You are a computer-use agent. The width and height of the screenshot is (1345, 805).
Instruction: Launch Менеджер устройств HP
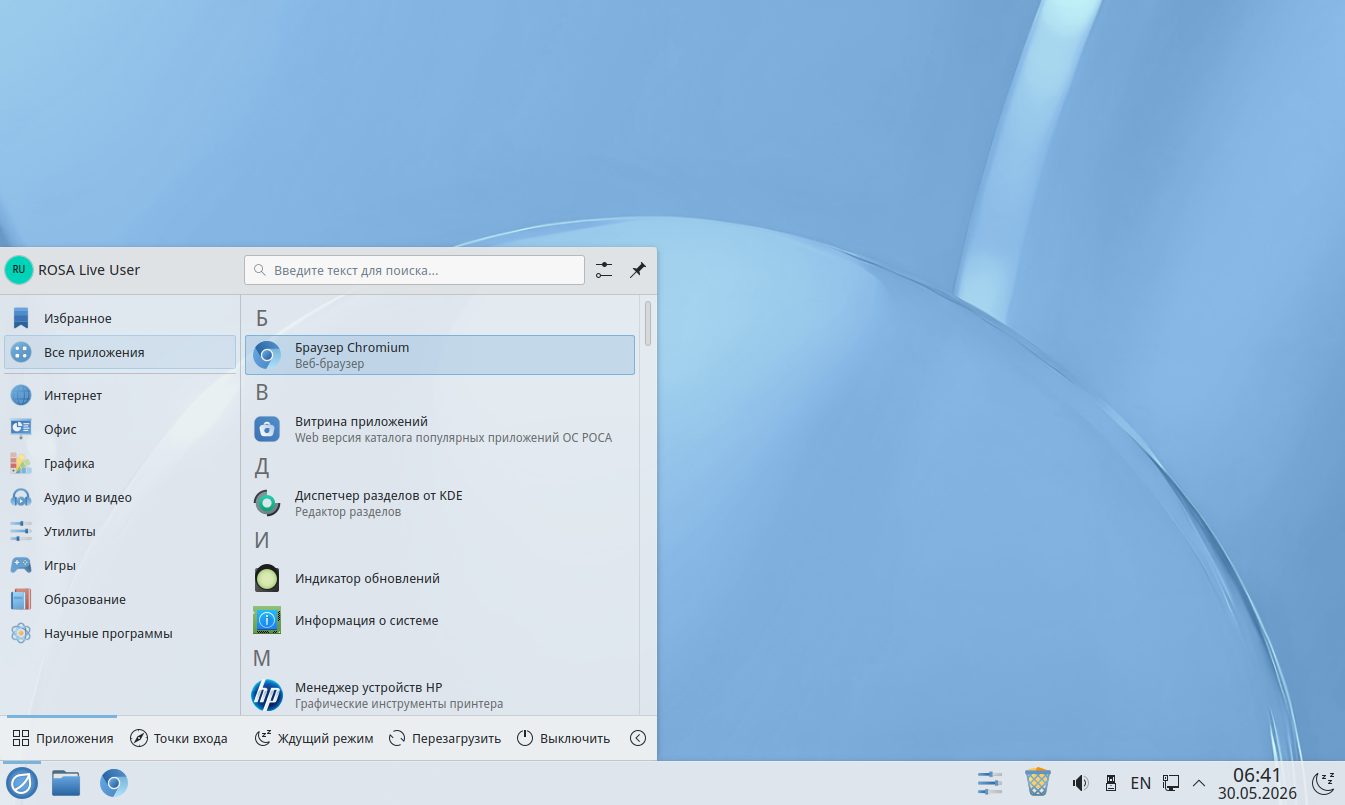tap(440, 695)
